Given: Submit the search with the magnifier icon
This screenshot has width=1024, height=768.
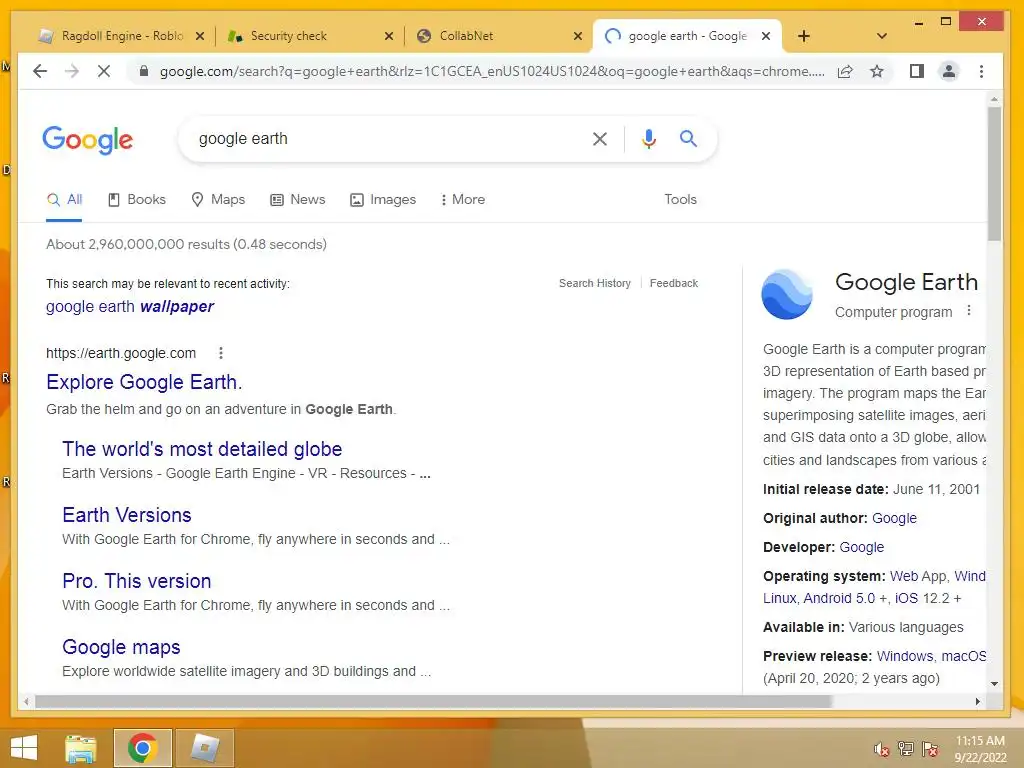Looking at the screenshot, I should [x=688, y=138].
